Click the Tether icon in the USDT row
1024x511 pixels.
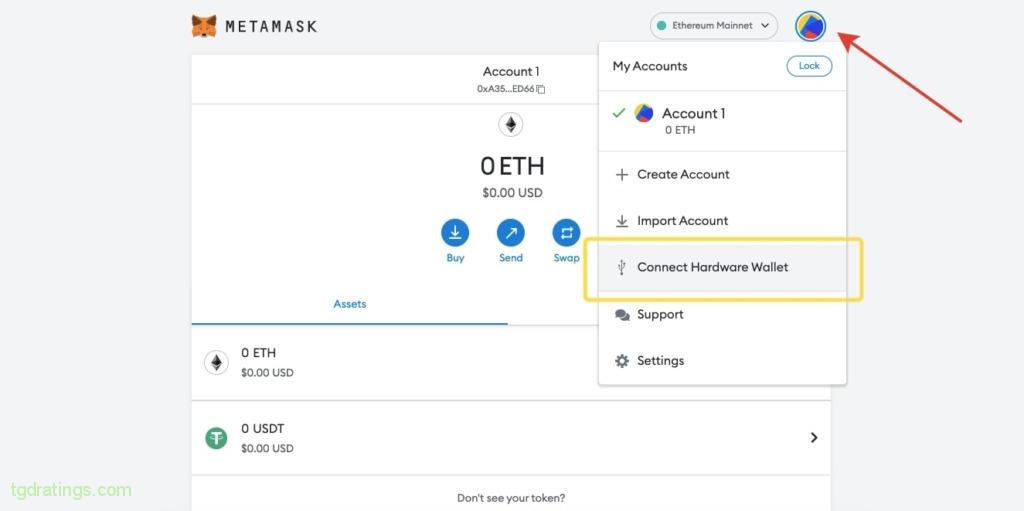tap(216, 438)
